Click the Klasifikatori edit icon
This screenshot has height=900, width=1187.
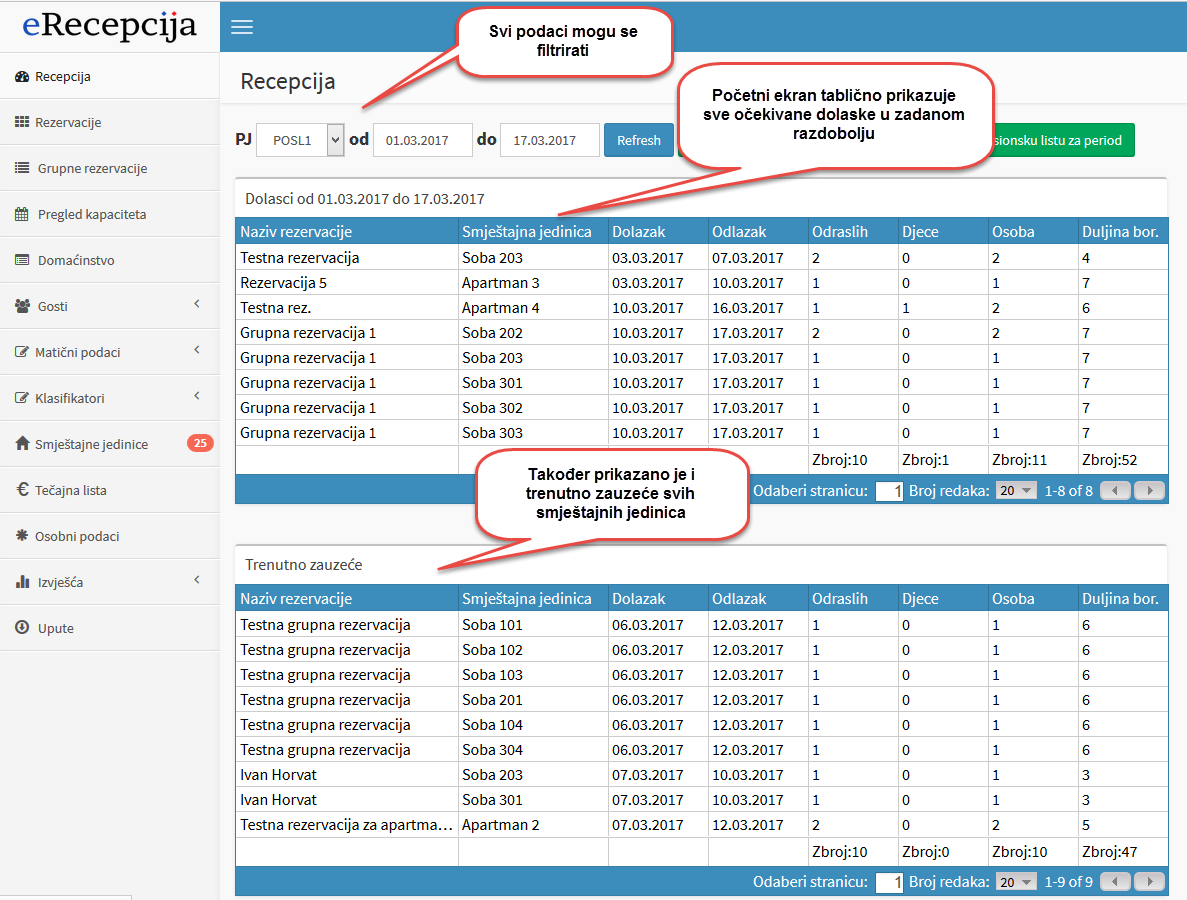22,398
